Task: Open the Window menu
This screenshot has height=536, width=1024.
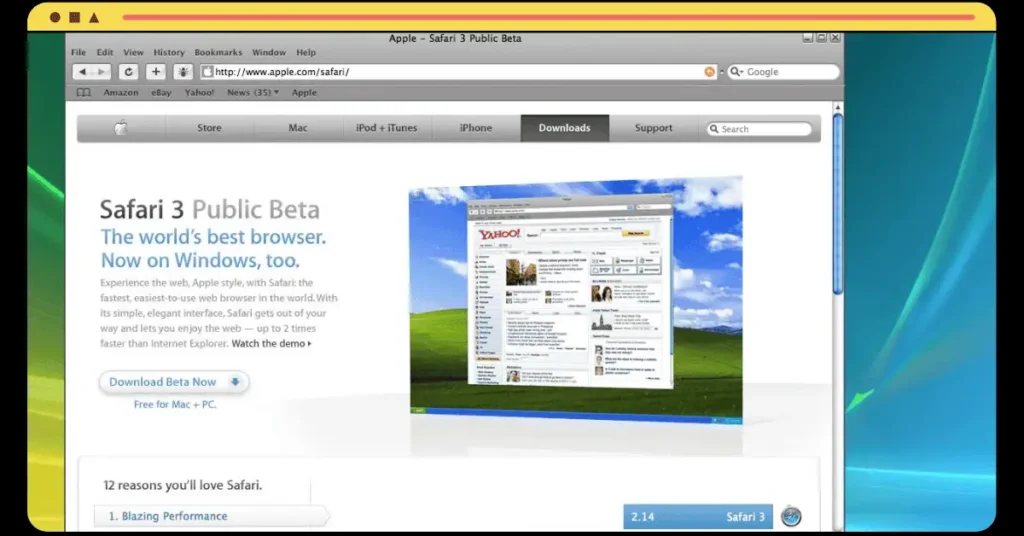Action: pos(269,52)
